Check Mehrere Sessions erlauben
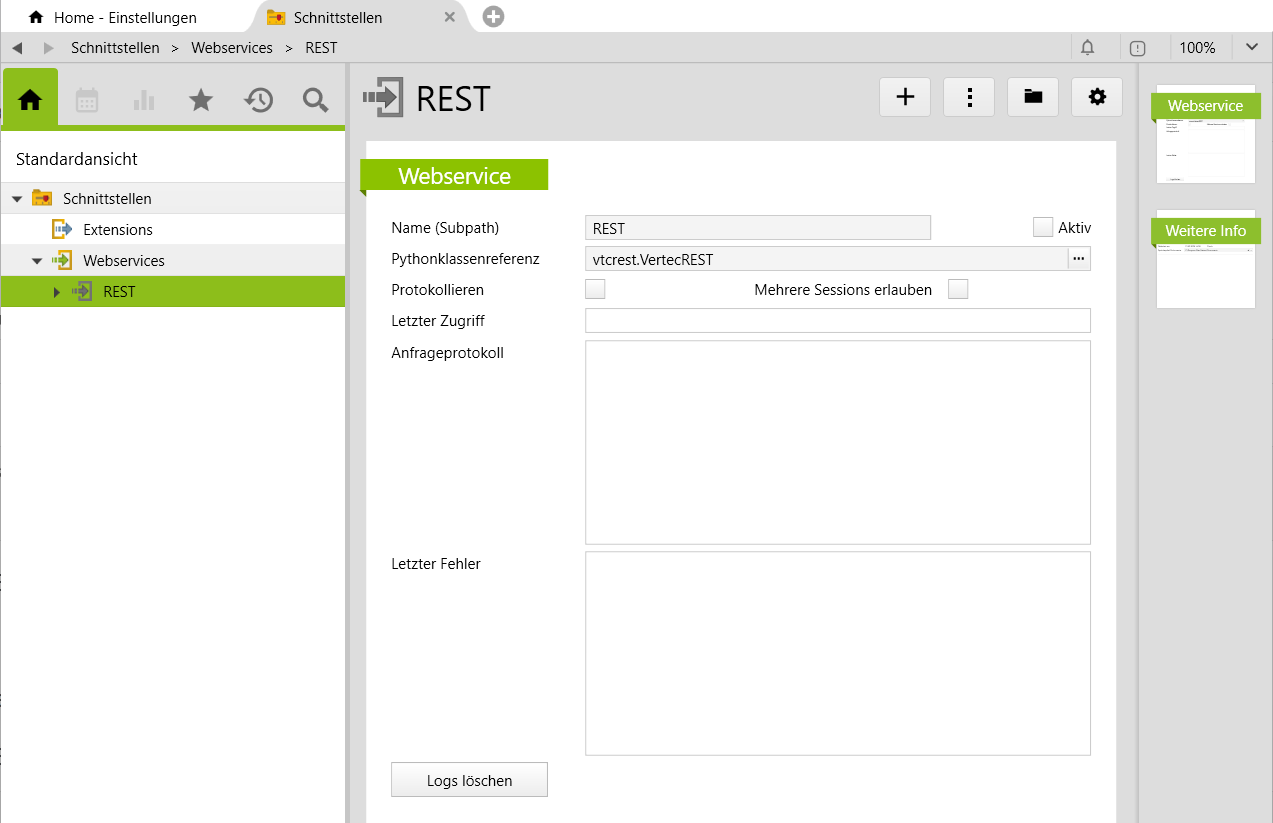This screenshot has width=1273, height=823. [958, 290]
